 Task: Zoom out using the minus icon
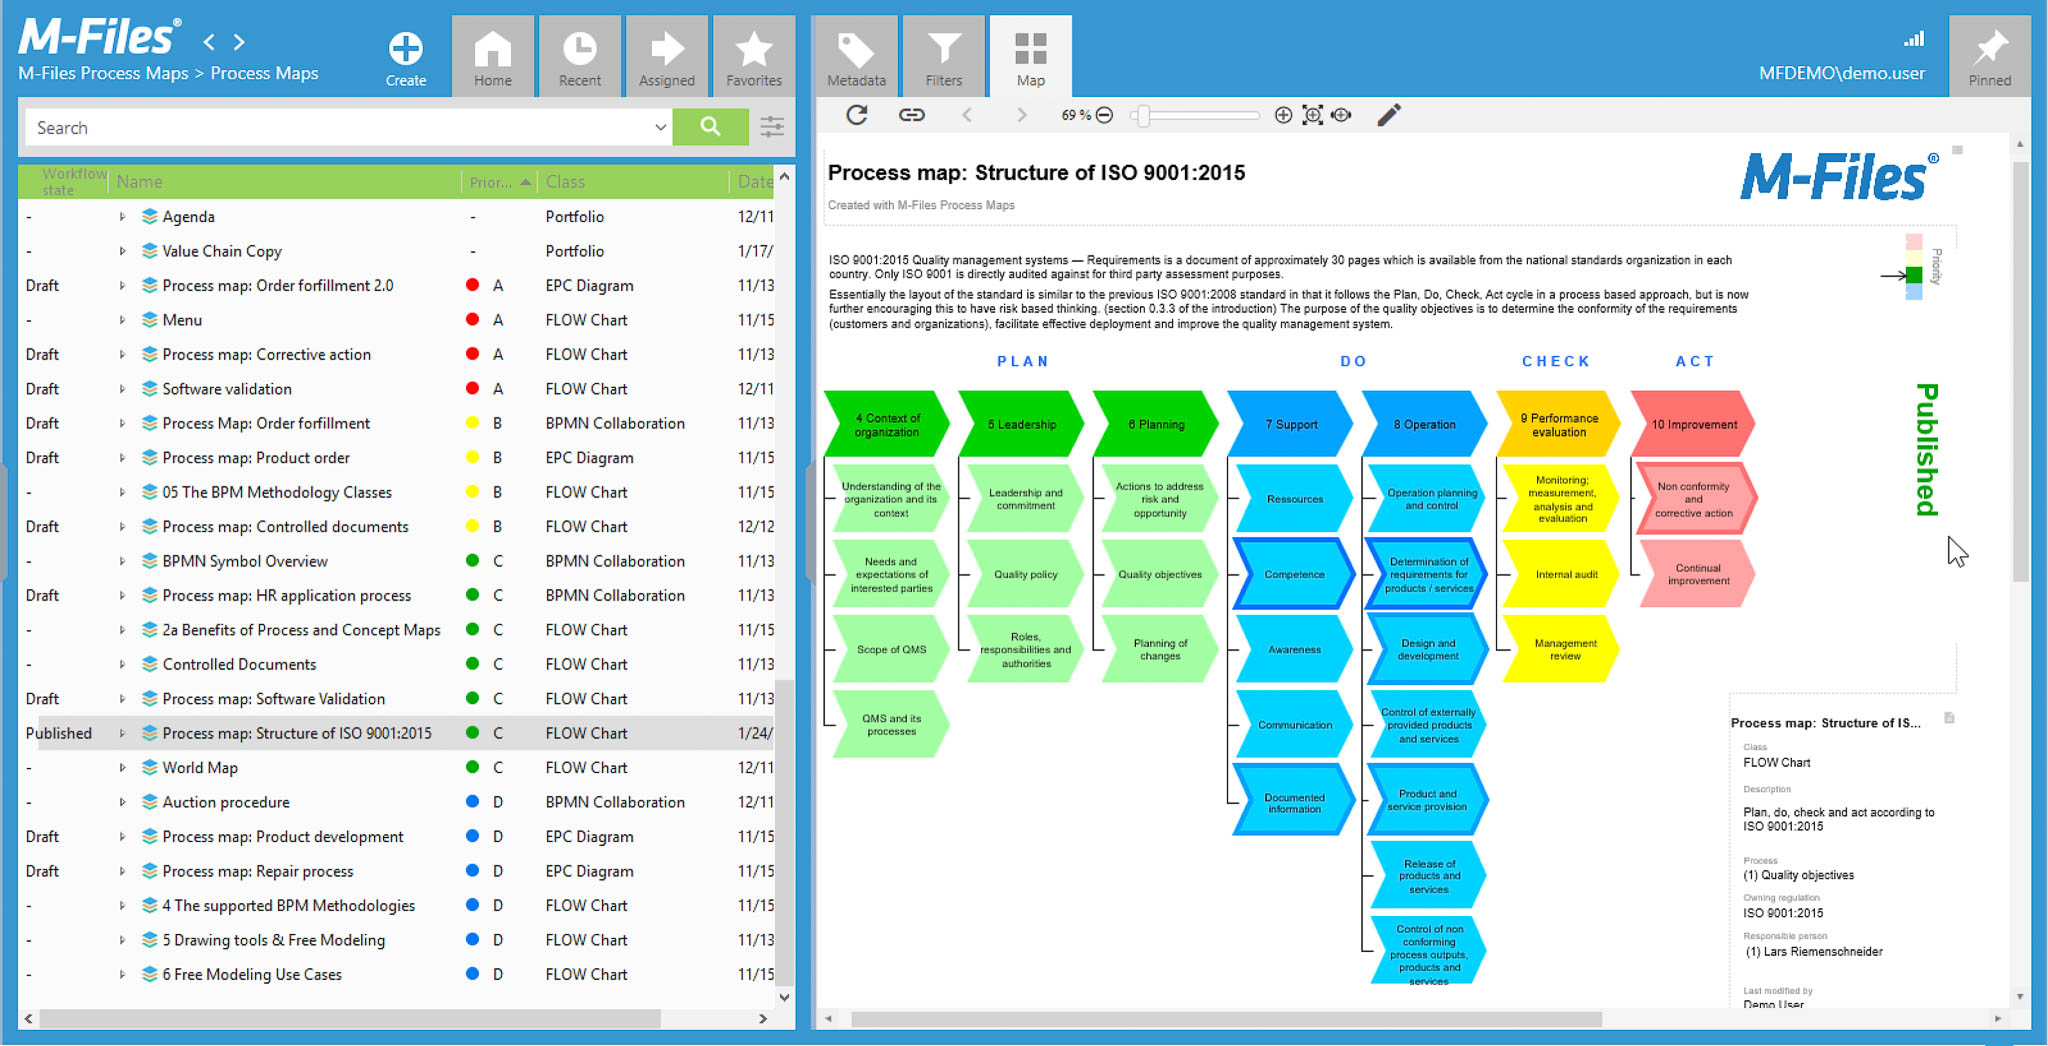[x=1104, y=116]
